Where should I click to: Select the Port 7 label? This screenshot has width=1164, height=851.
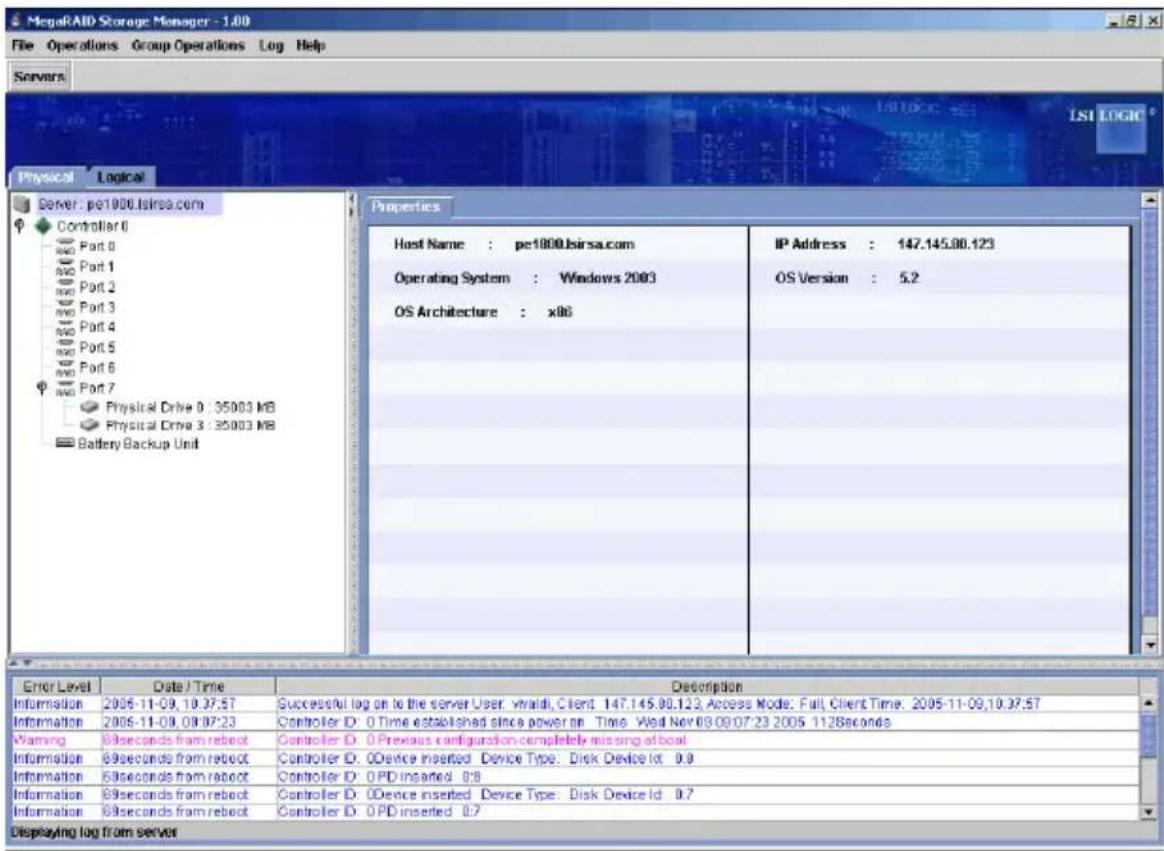click(x=97, y=388)
